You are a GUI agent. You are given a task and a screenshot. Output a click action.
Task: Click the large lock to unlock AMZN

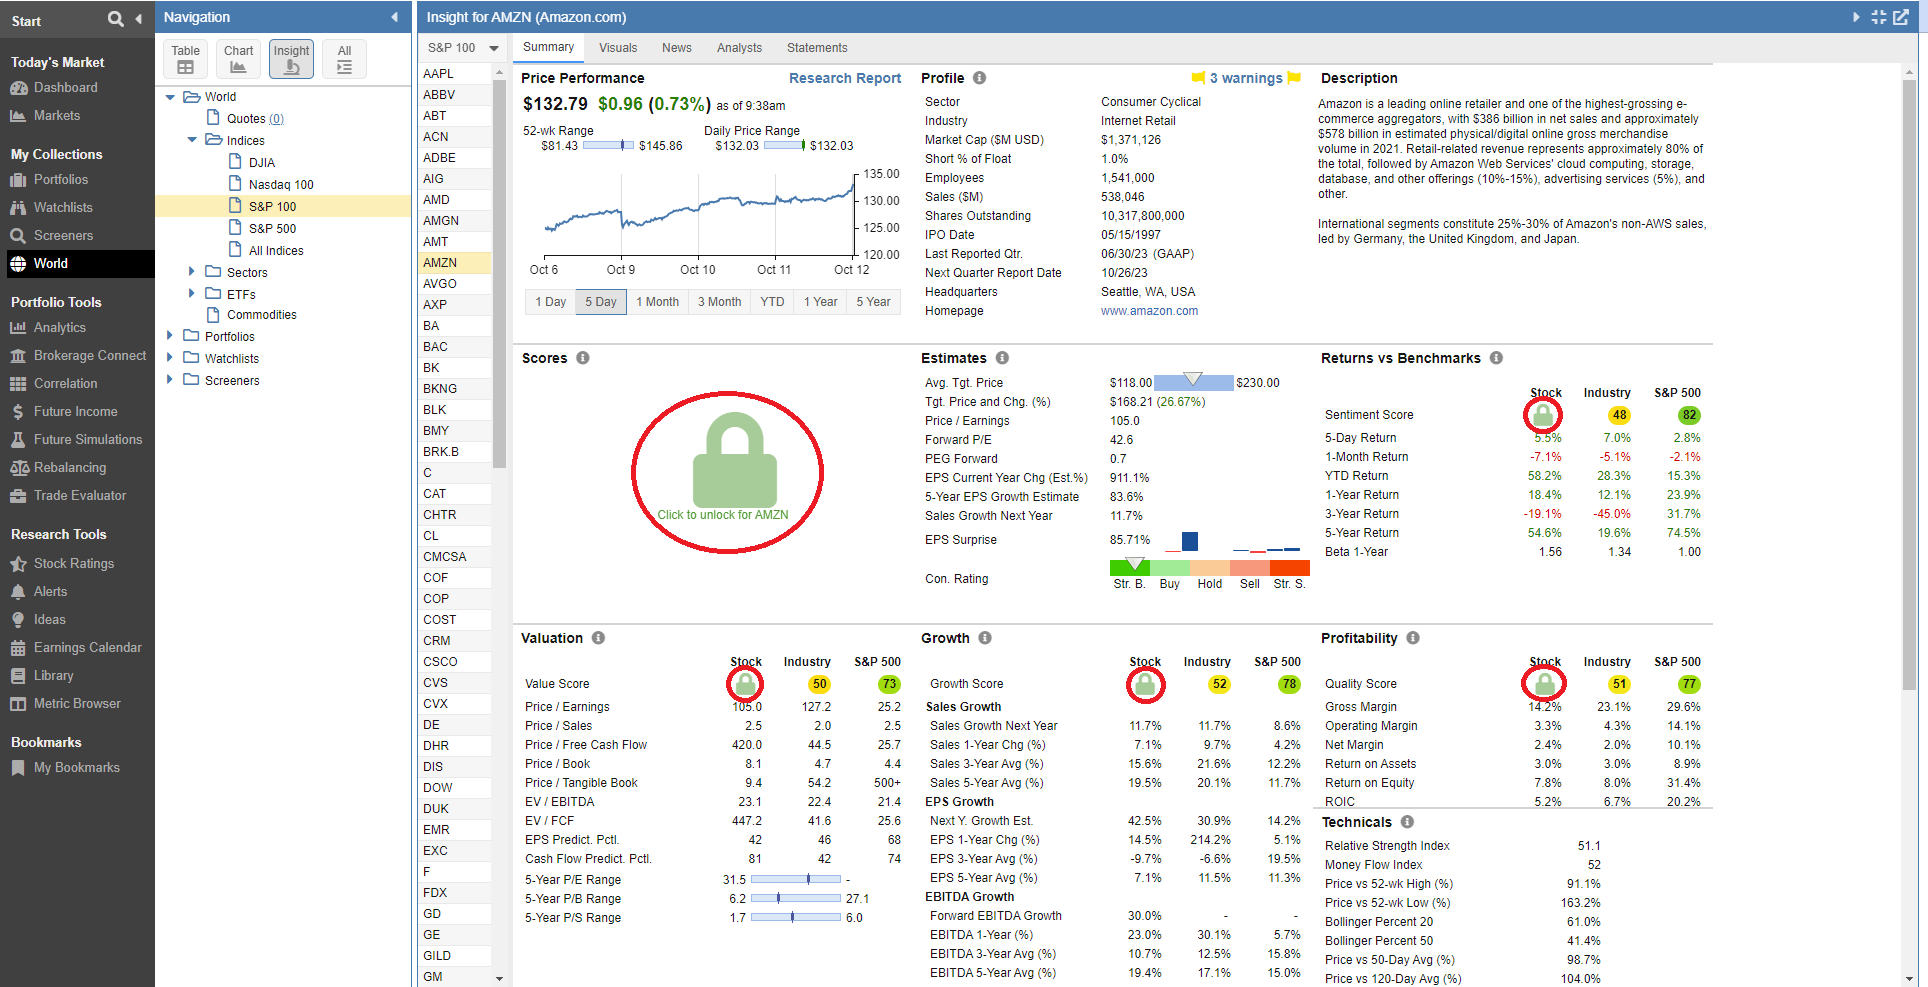pyautogui.click(x=735, y=462)
